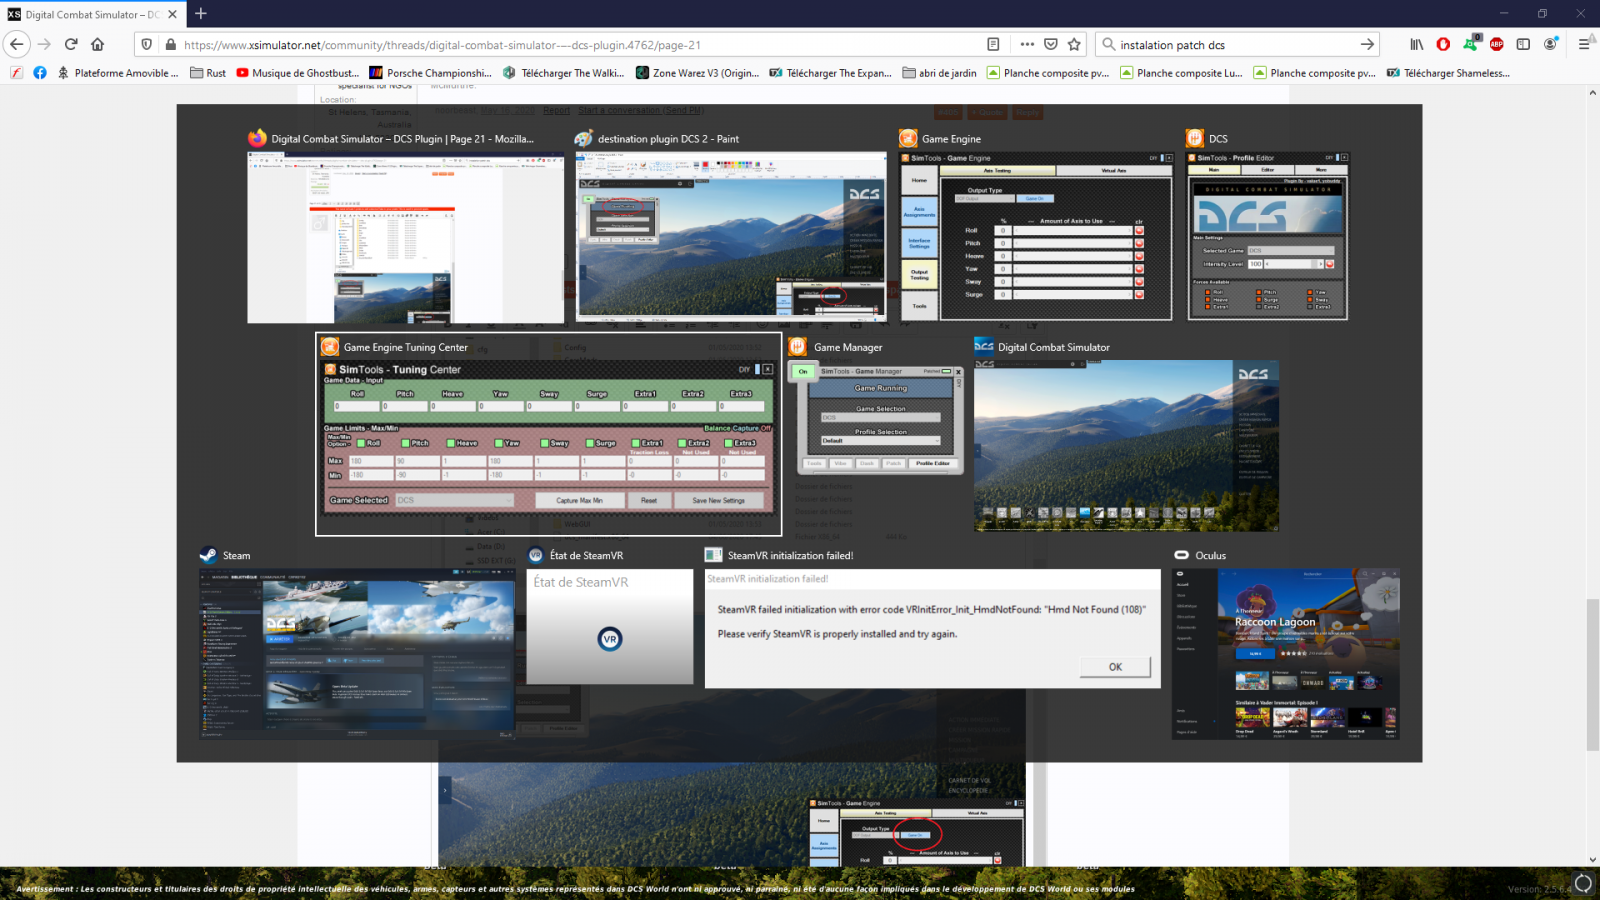The image size is (1600, 900).
Task: Switch to the Oculus window thumbnail
Action: pyautogui.click(x=1285, y=654)
